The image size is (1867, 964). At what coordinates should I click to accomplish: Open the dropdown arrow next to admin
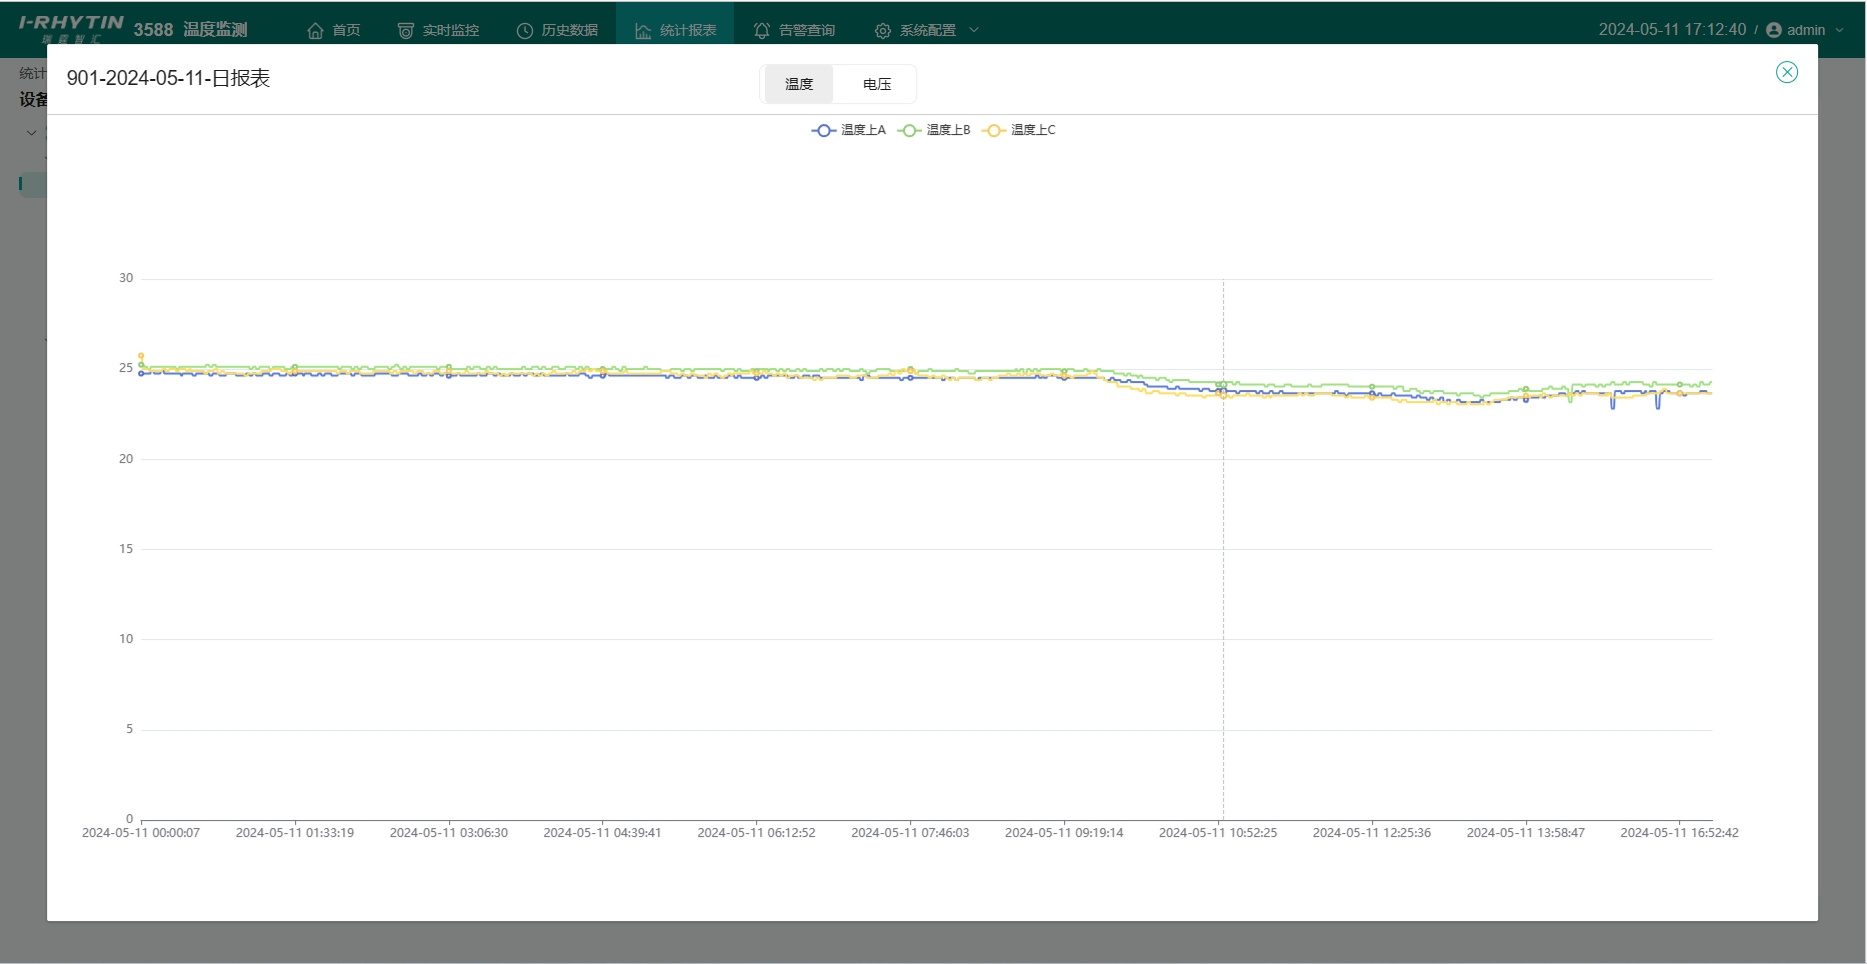coord(1839,30)
